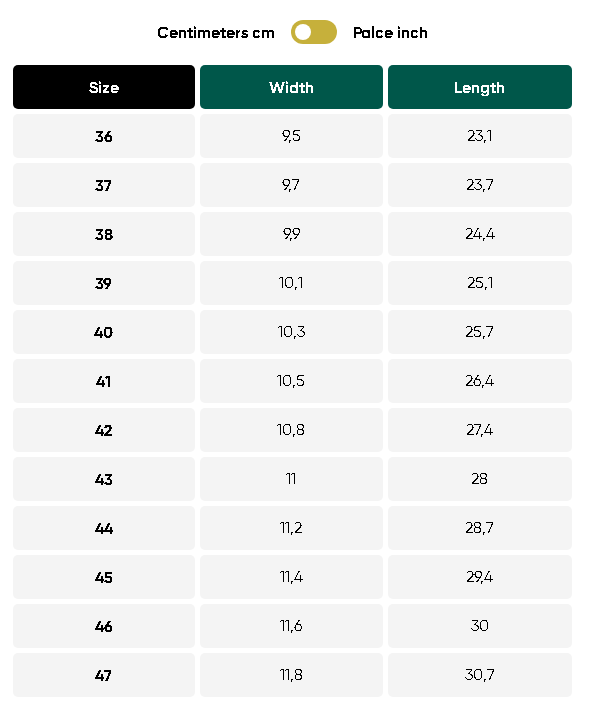Click the Length column header

480,87
